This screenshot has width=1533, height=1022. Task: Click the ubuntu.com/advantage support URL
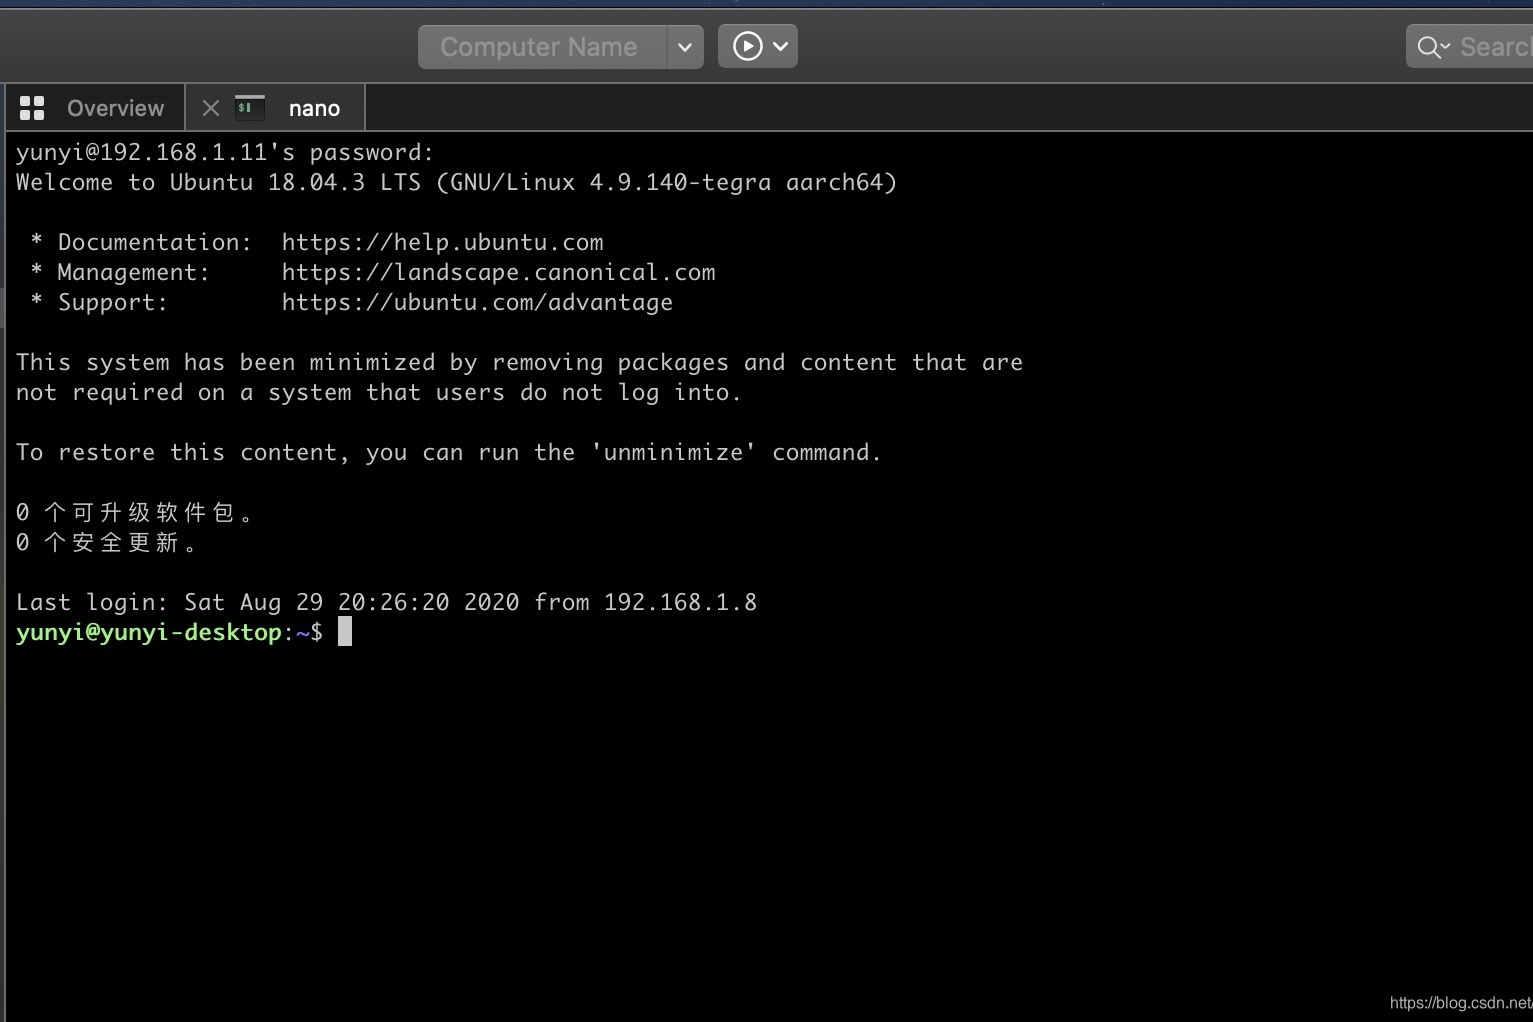click(477, 302)
